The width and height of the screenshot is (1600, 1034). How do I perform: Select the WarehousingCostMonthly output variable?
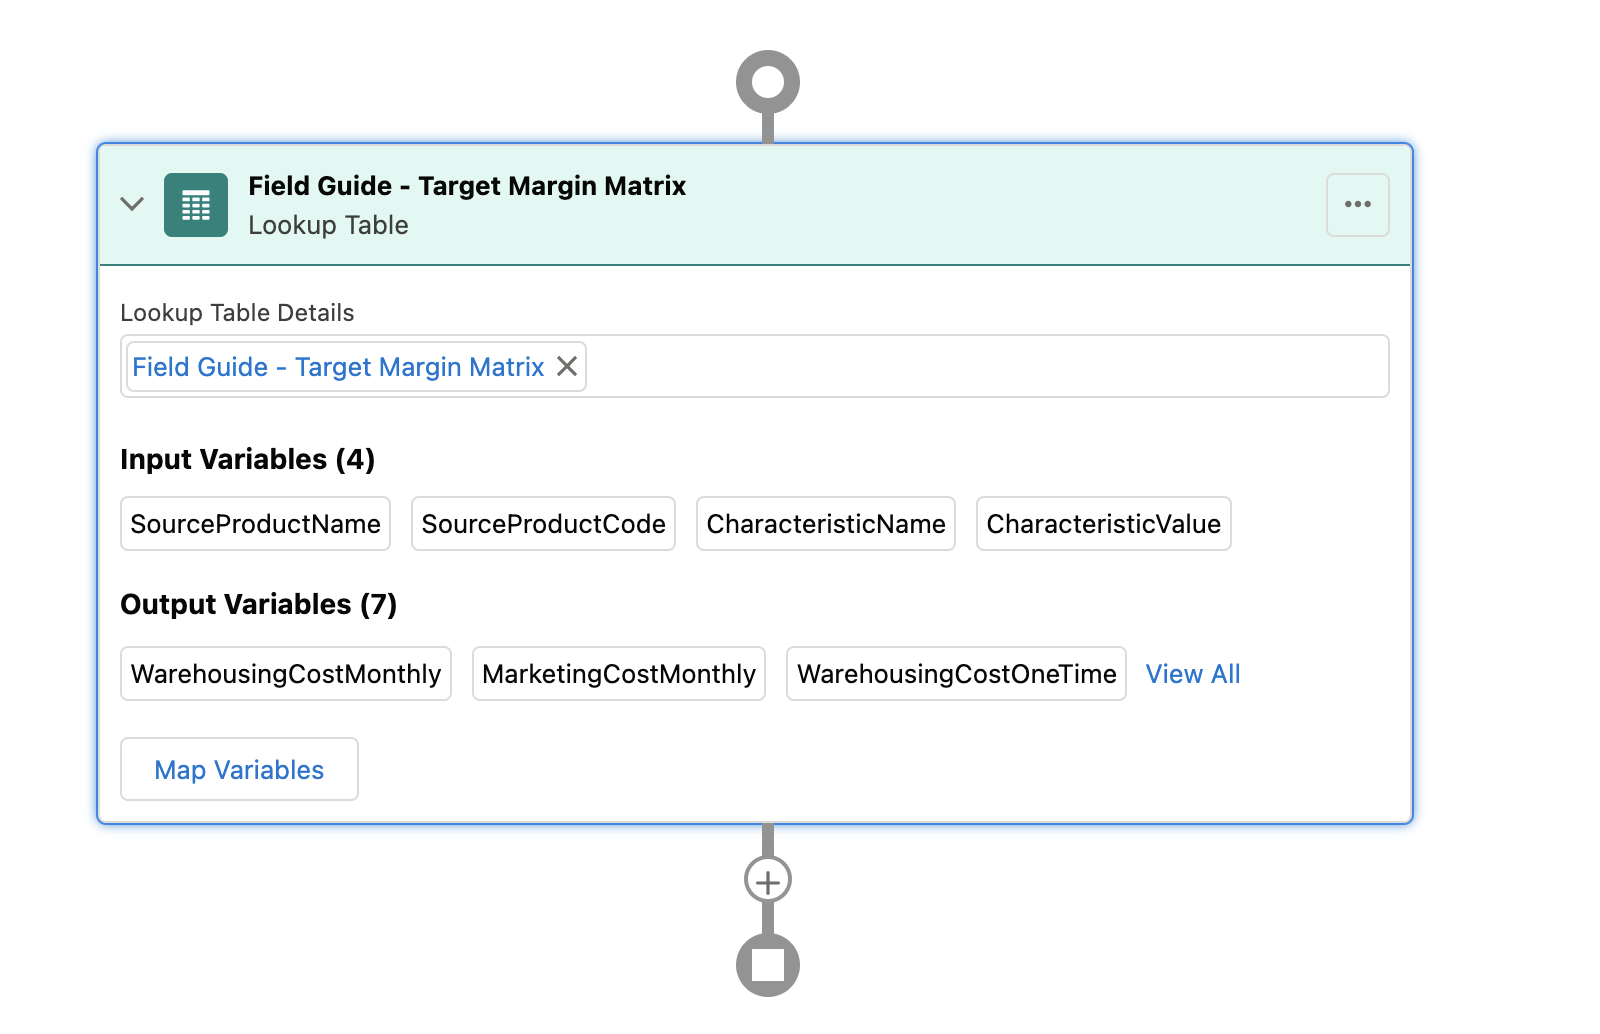tap(286, 674)
